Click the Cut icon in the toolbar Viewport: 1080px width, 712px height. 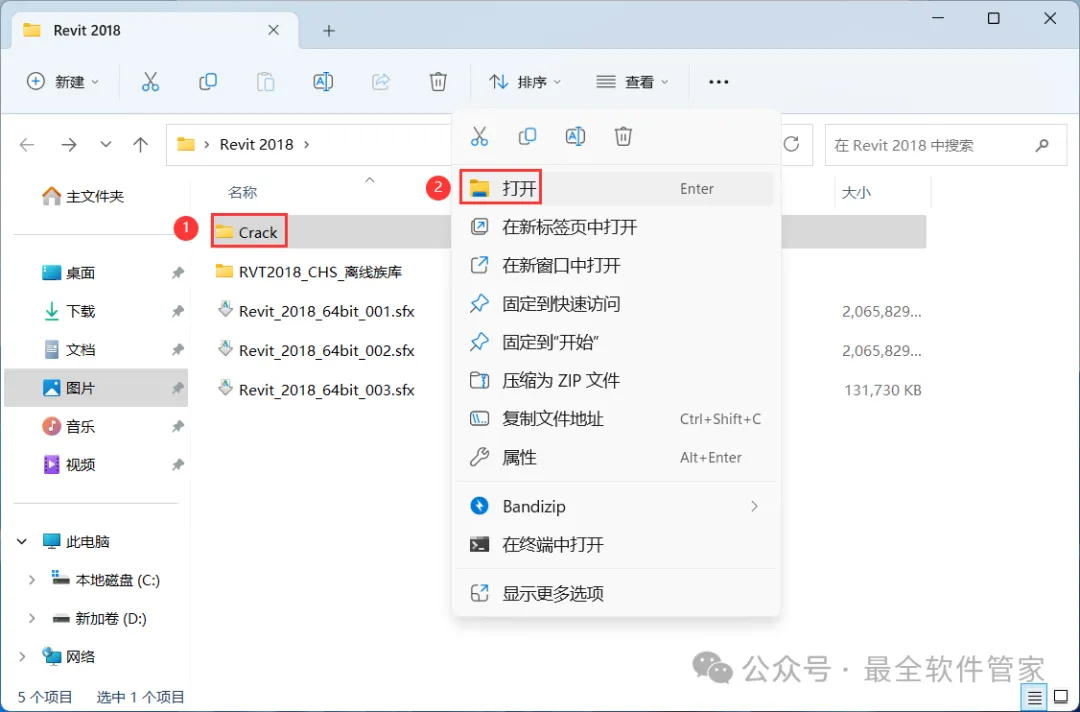150,82
